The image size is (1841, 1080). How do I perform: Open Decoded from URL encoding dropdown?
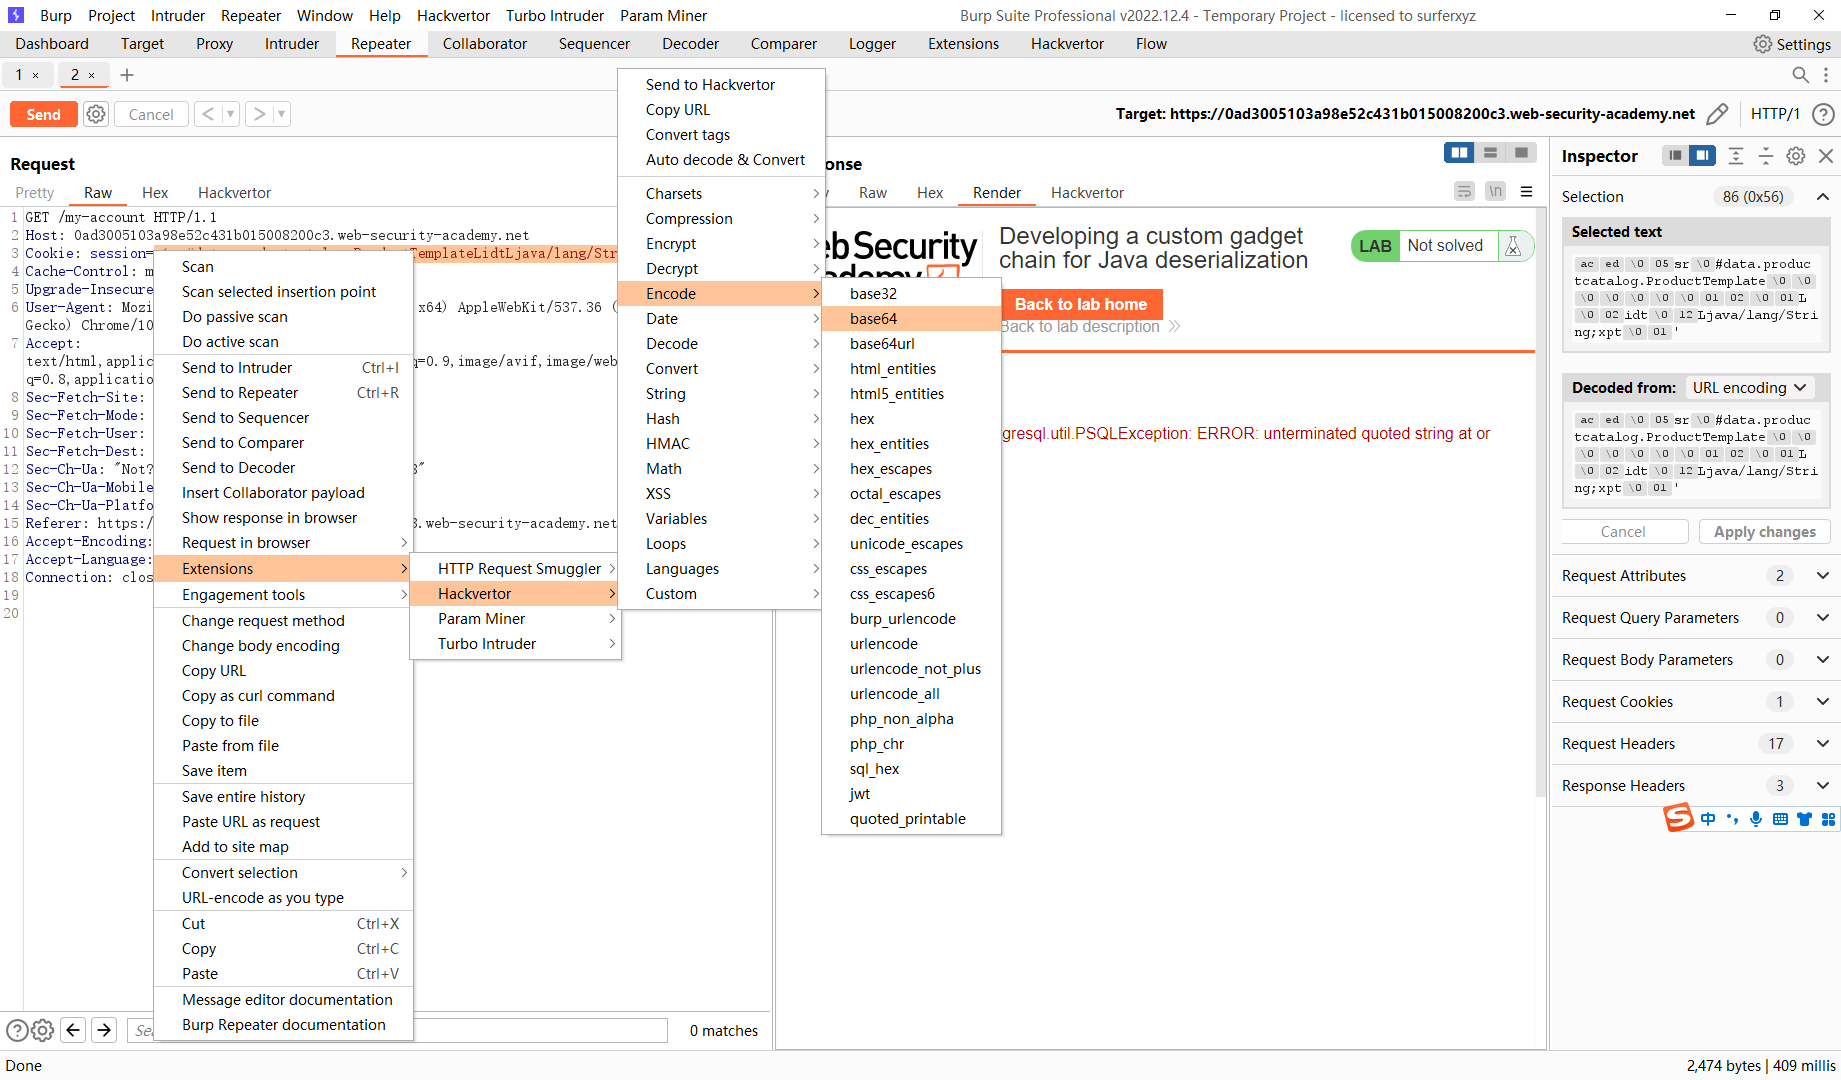click(1749, 388)
